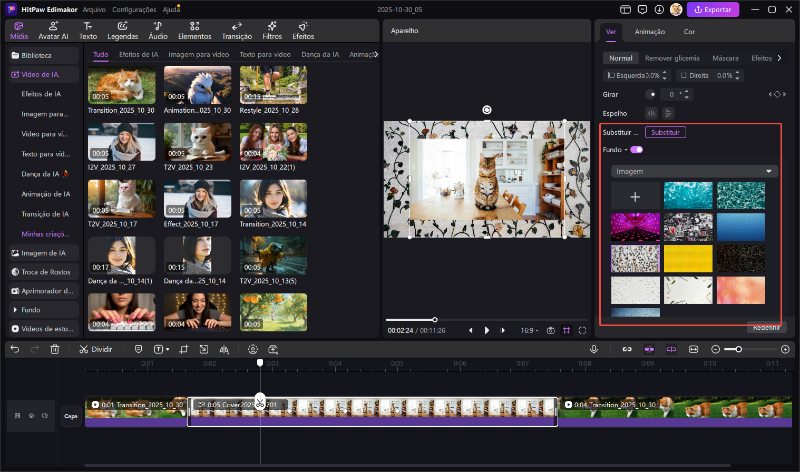Screen dimensions: 800x472
Task: Open the Arquivo menu
Action: (x=94, y=10)
